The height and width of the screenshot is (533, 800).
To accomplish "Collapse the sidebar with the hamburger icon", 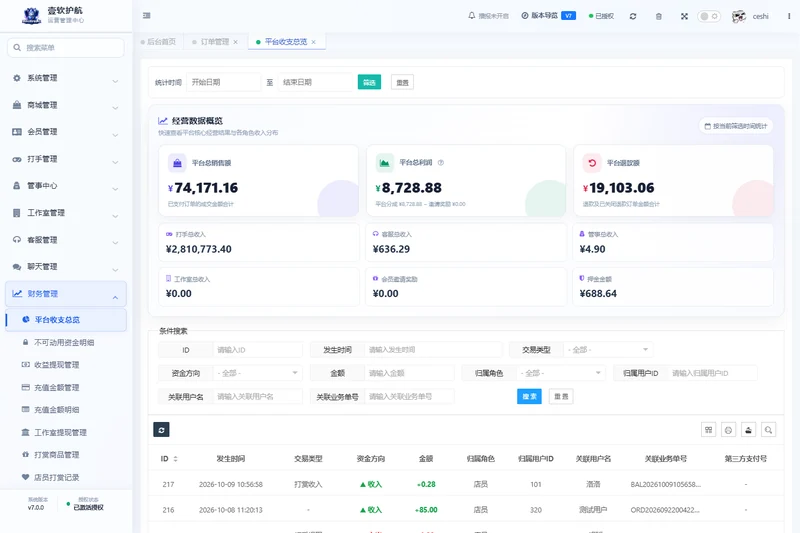I will pyautogui.click(x=146, y=16).
